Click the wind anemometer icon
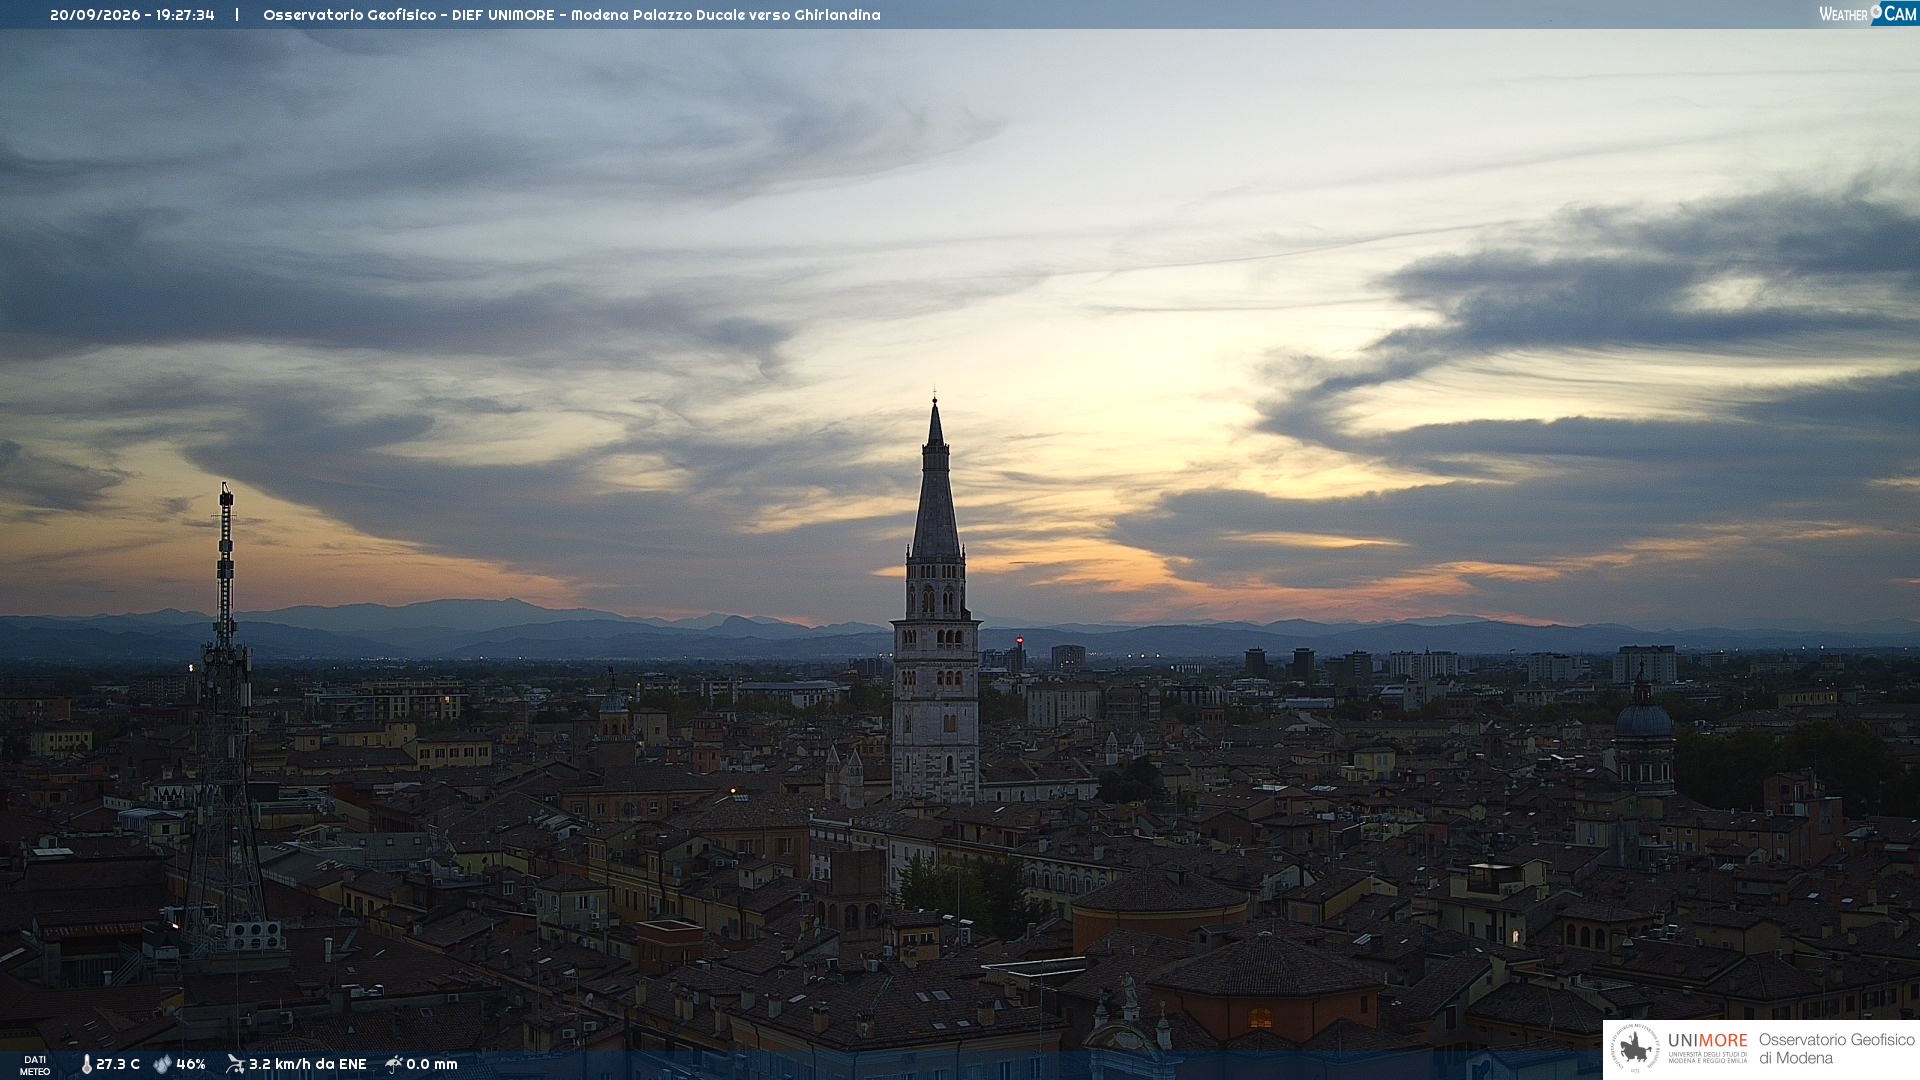1920x1080 pixels. click(x=235, y=1064)
